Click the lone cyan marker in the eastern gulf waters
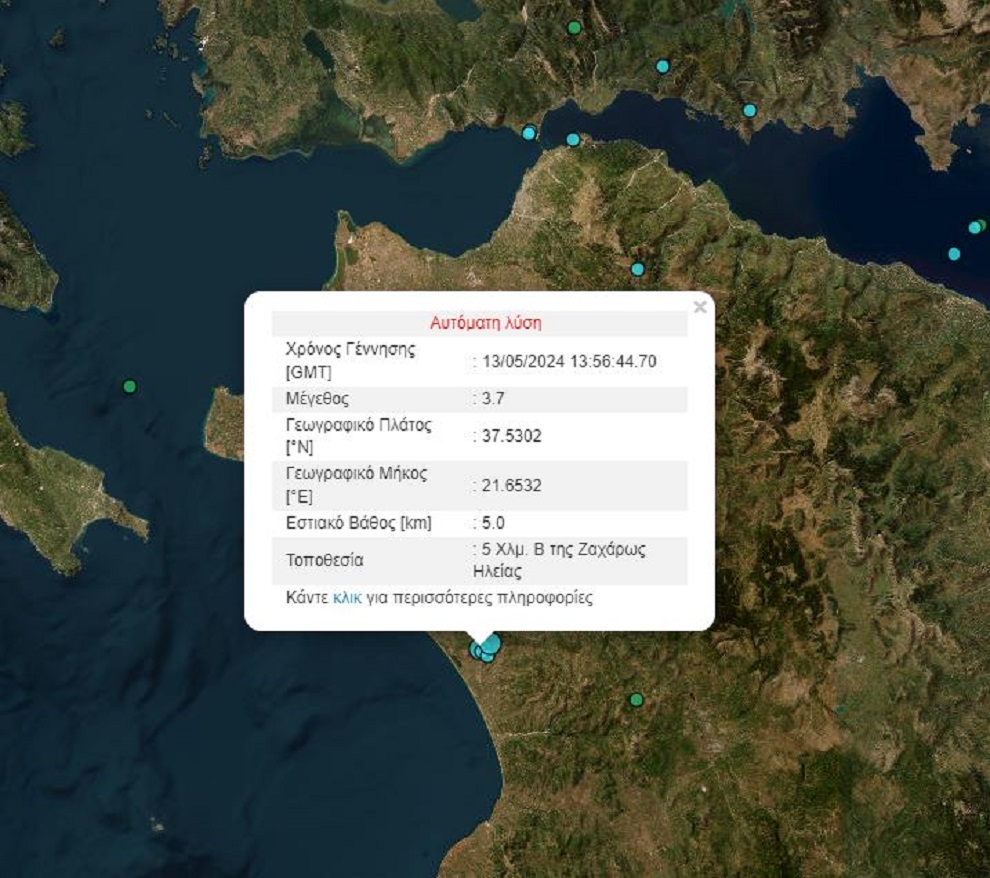The image size is (990, 878). tap(954, 253)
